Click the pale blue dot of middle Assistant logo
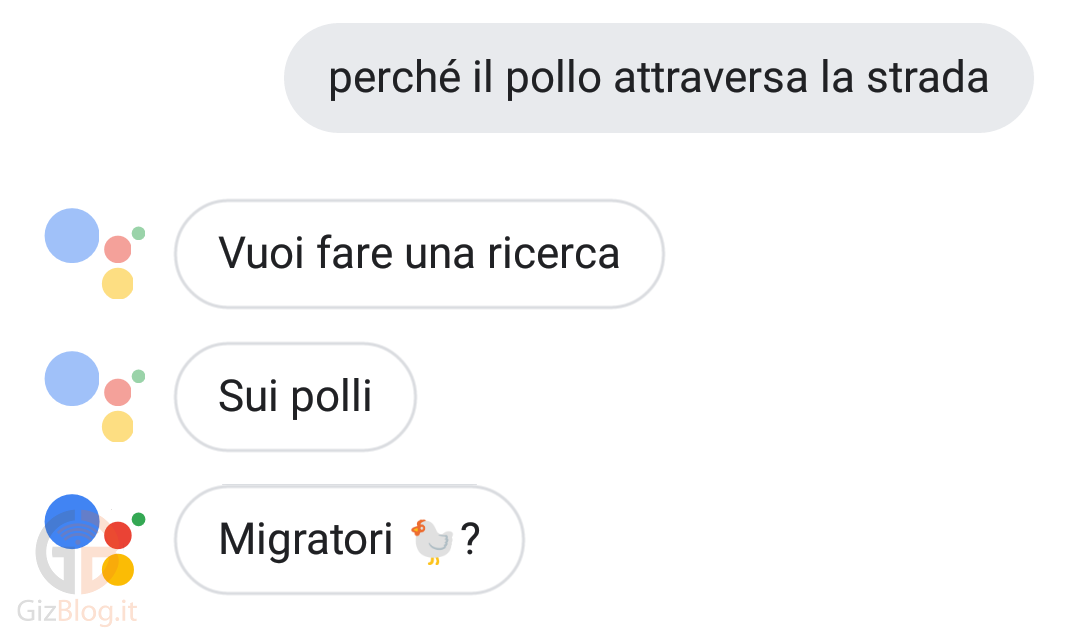 (72, 379)
